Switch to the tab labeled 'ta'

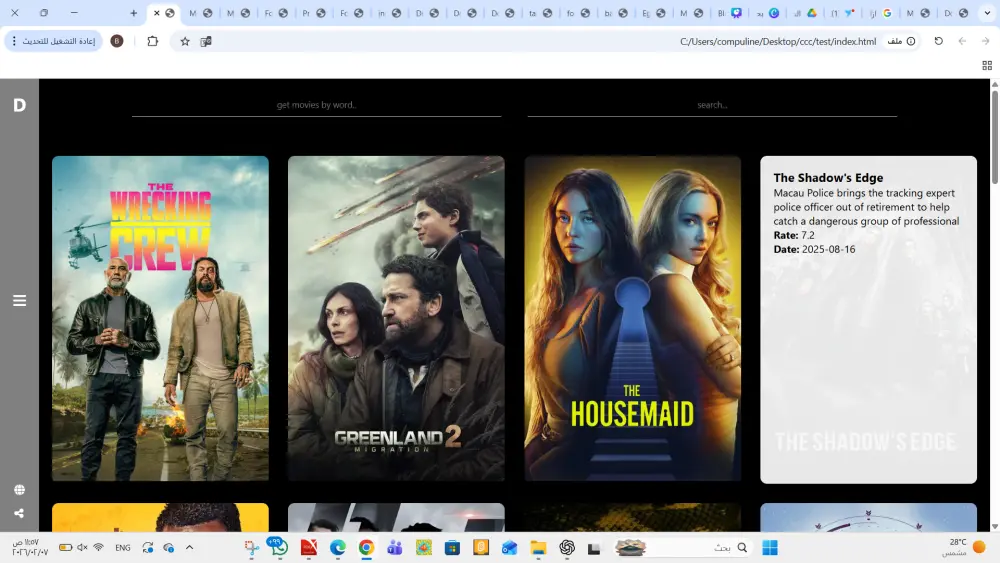pos(539,13)
